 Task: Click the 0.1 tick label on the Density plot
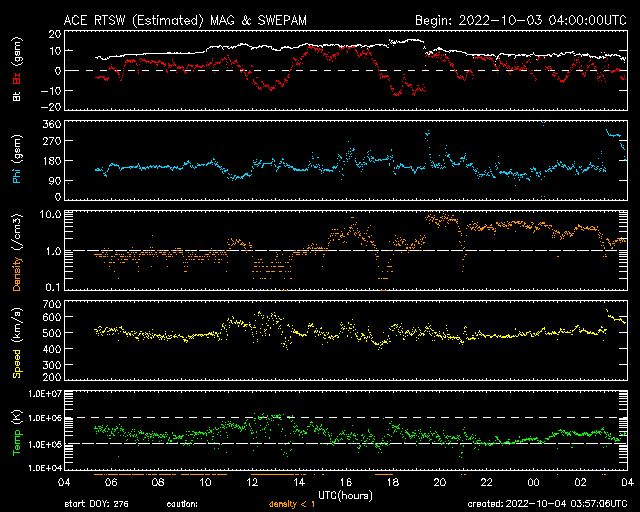click(x=53, y=287)
